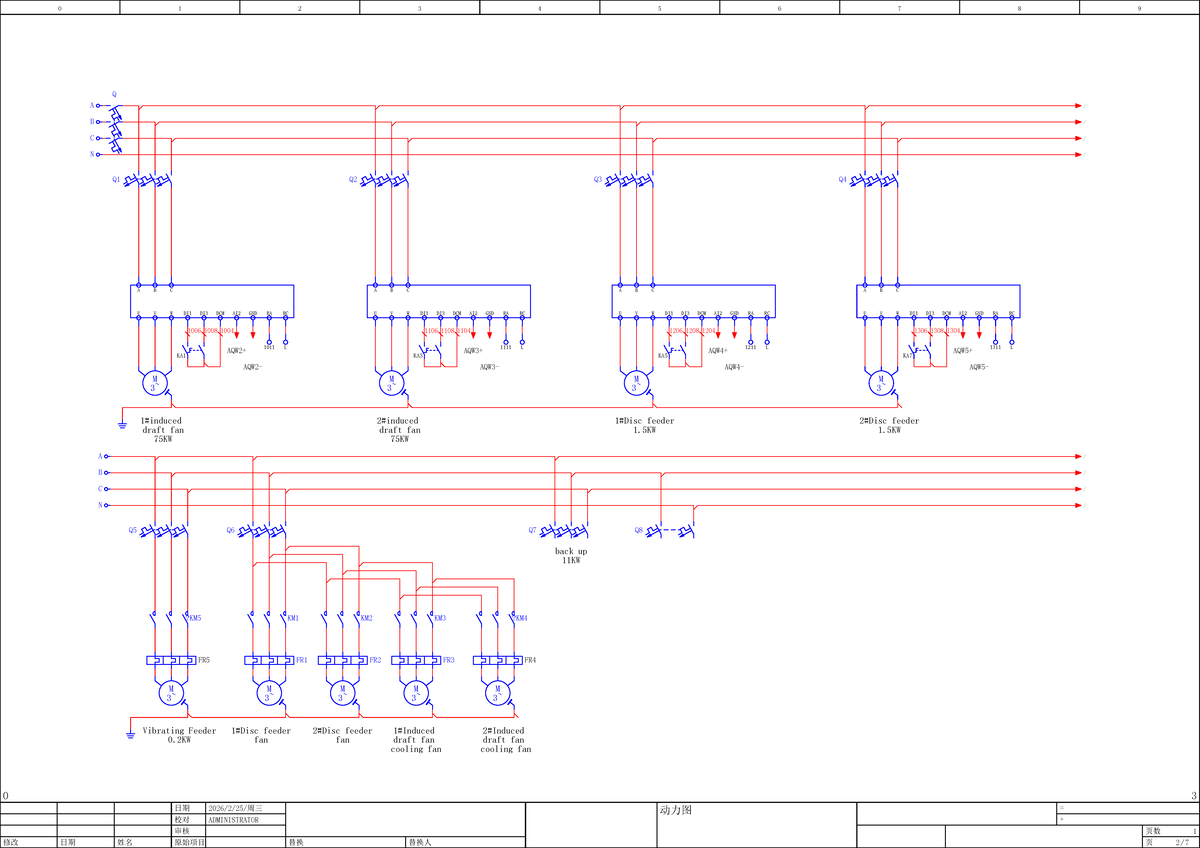Select the 1#Disc feeder 1.5KW motor symbol
The width and height of the screenshot is (1200, 848).
coord(636,383)
